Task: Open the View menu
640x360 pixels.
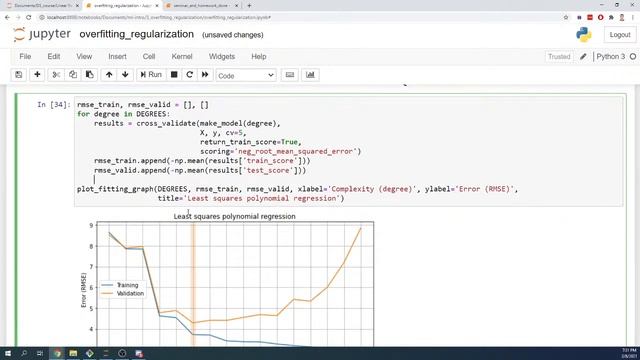Action: coord(84,56)
